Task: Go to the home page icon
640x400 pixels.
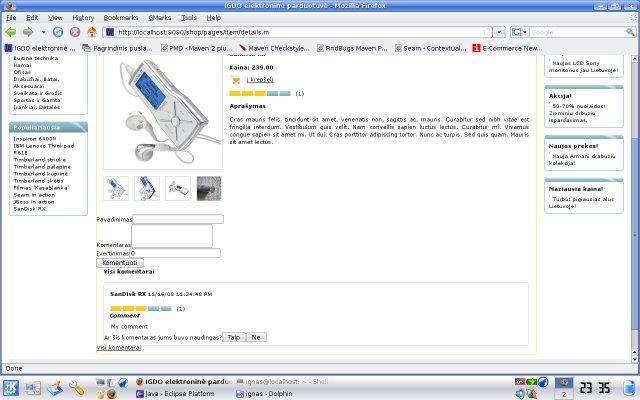Action: (x=92, y=32)
